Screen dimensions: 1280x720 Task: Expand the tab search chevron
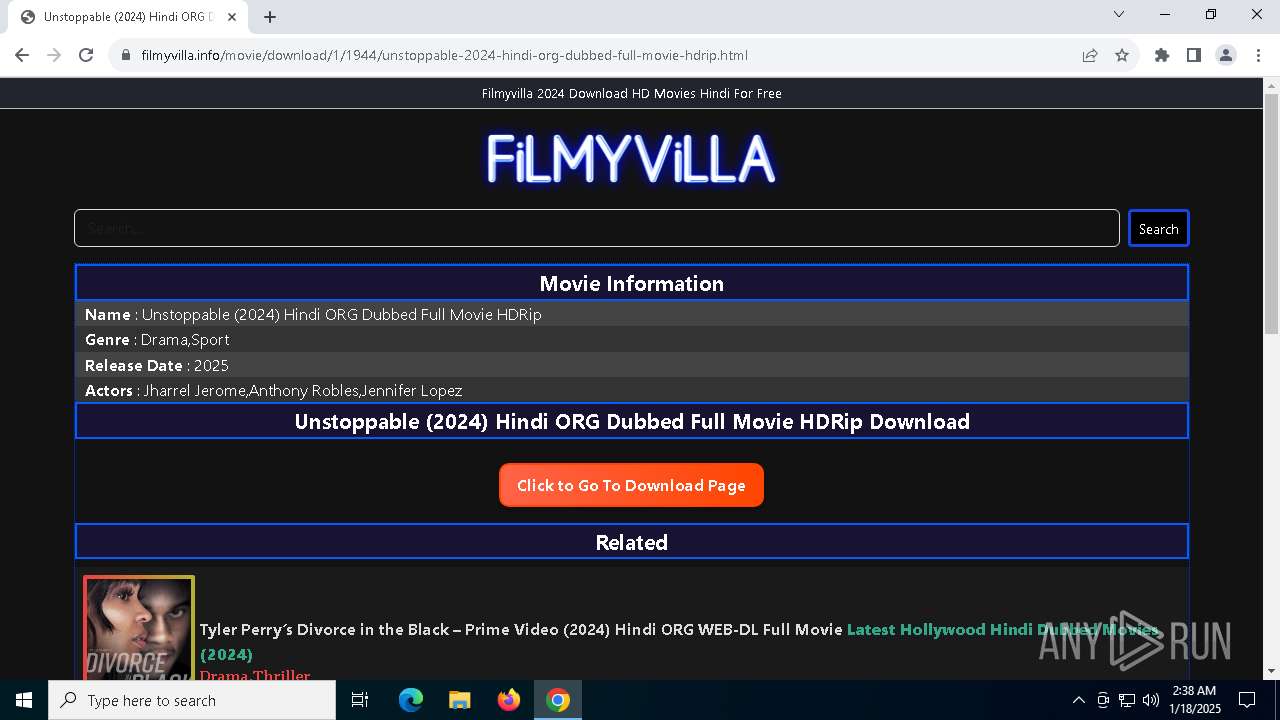(x=1119, y=14)
